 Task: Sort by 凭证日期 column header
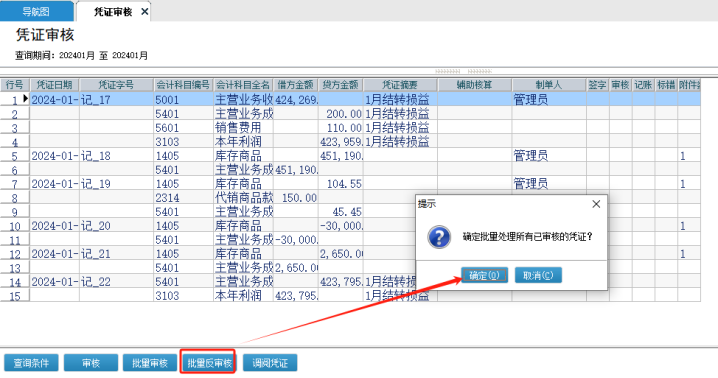(54, 85)
